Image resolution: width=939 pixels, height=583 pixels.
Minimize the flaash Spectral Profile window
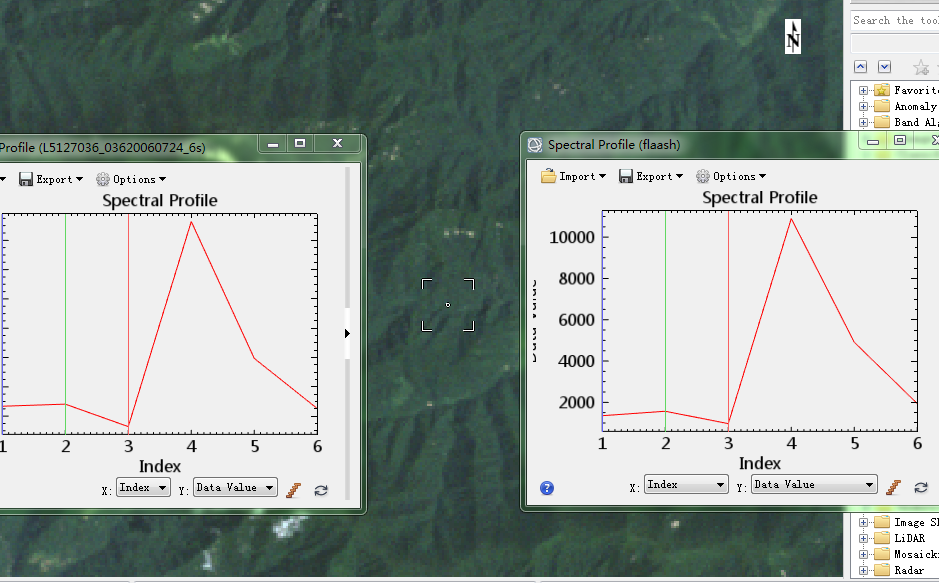(873, 141)
